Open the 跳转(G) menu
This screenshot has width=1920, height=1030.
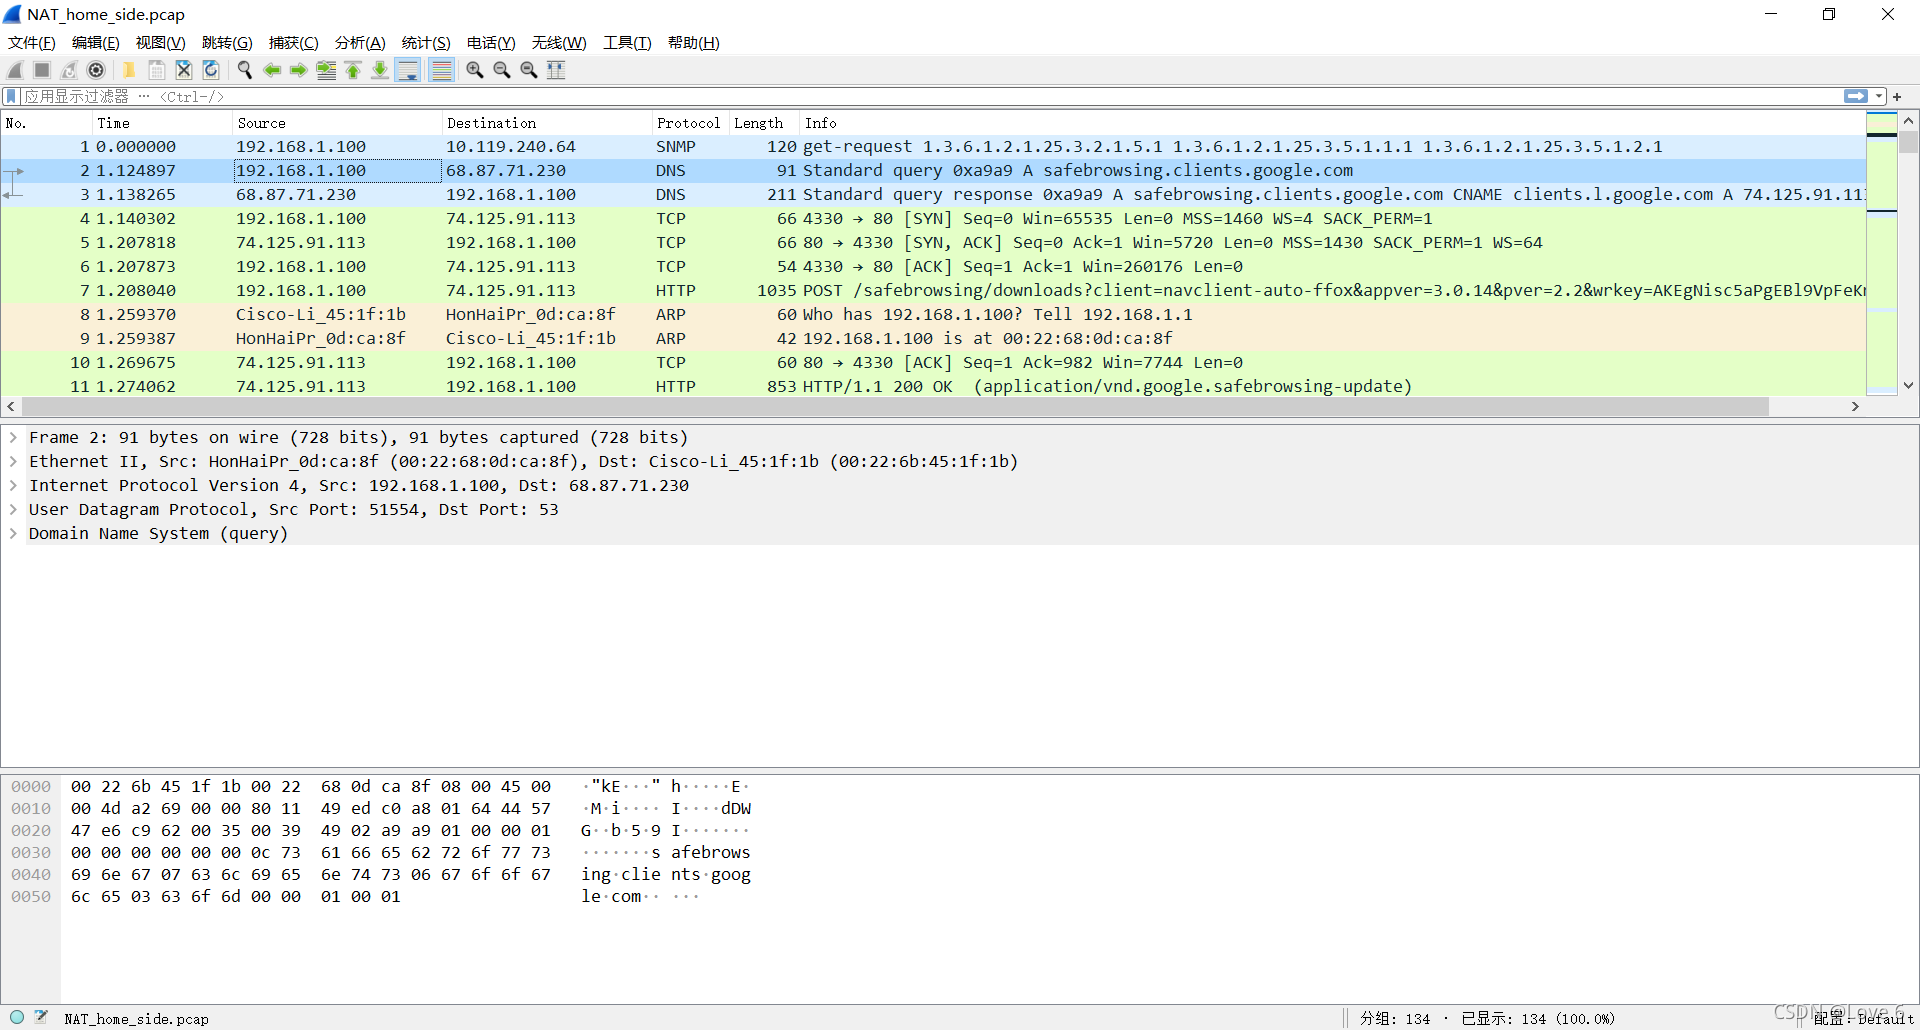tap(227, 43)
